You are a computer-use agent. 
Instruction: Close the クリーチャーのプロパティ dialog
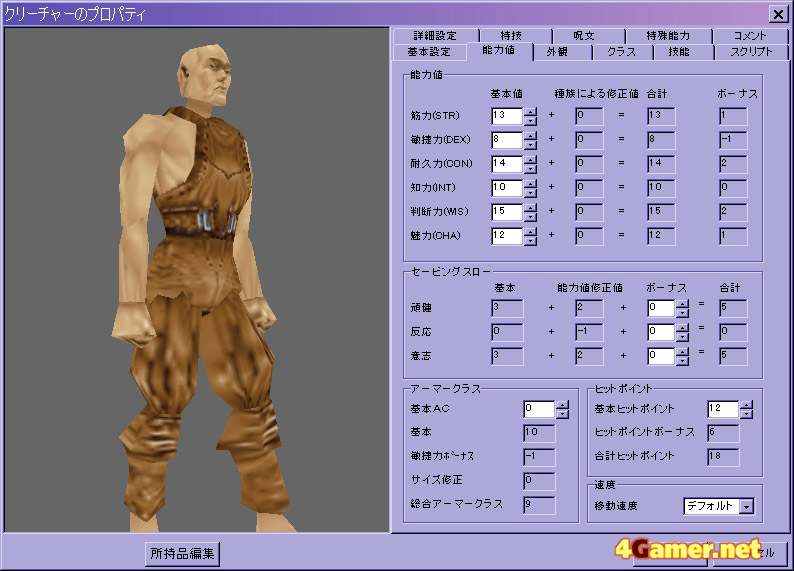click(778, 14)
